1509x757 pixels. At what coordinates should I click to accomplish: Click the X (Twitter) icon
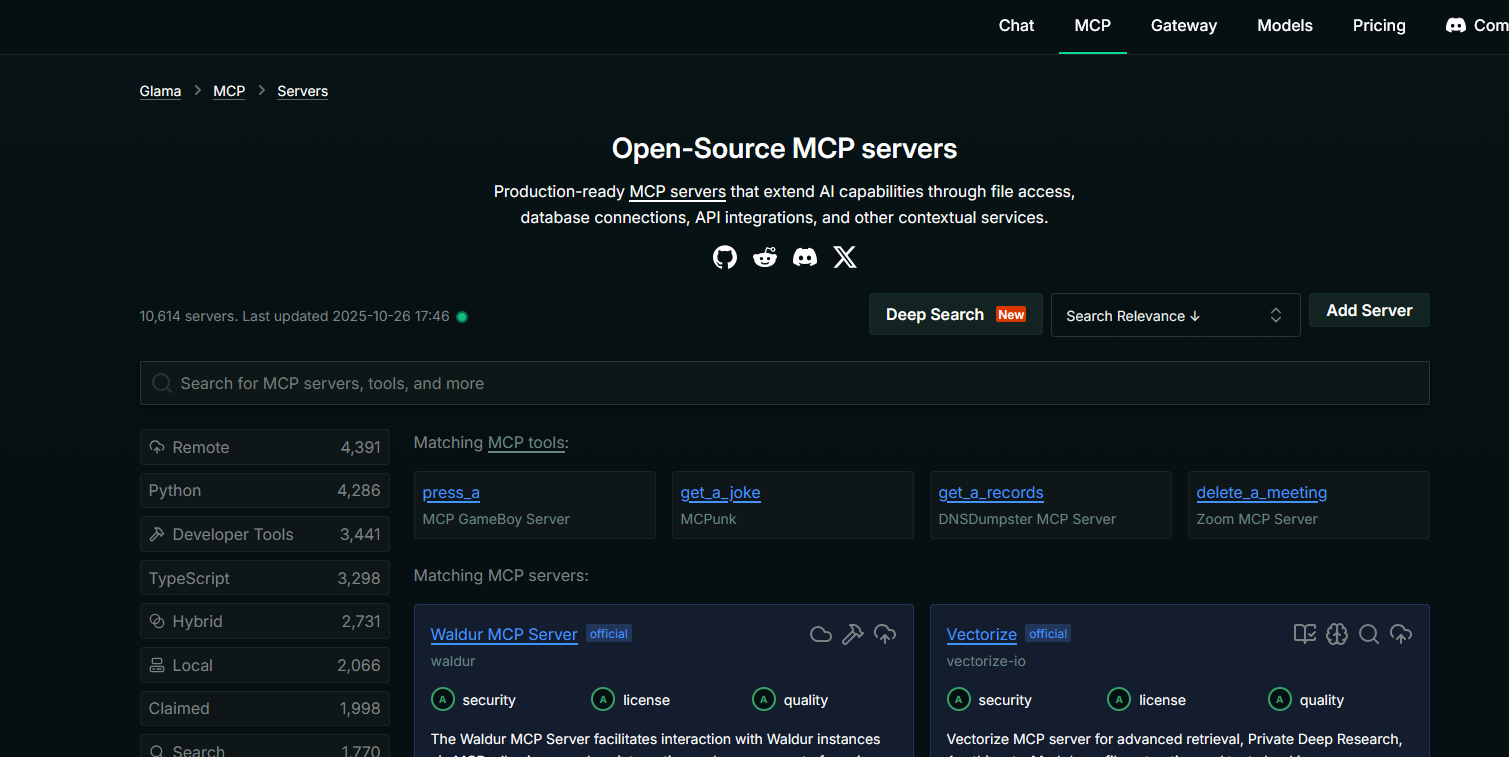[x=845, y=258]
